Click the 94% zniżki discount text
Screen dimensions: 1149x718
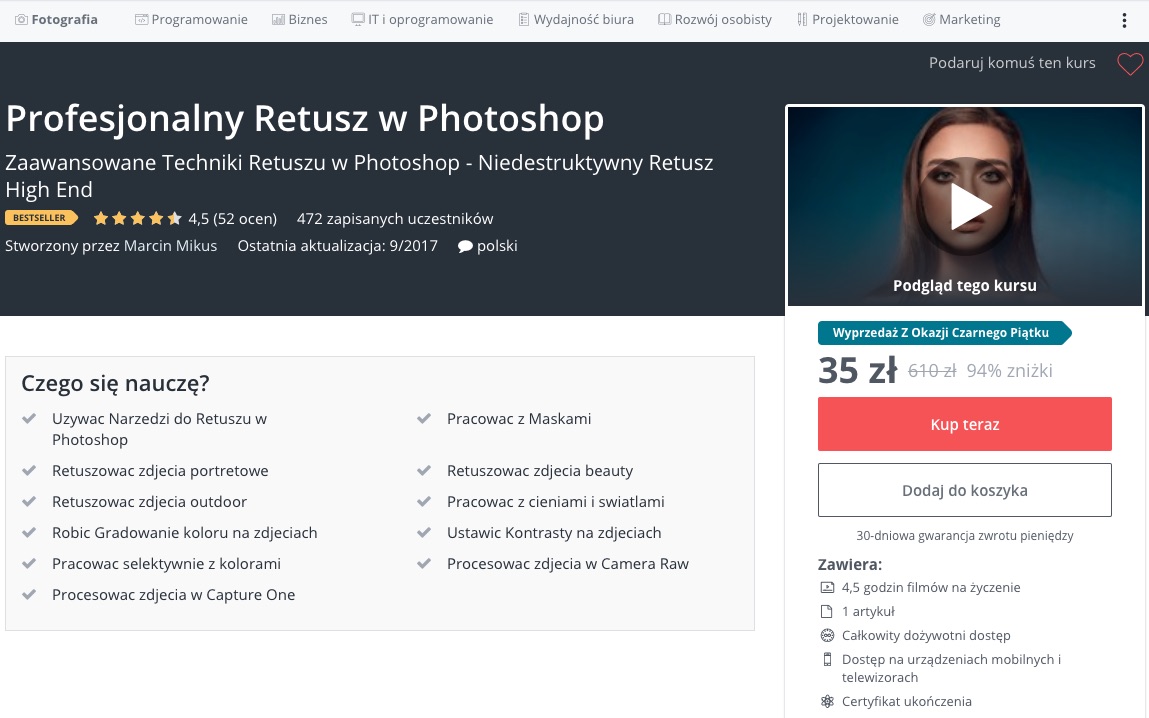(1009, 371)
